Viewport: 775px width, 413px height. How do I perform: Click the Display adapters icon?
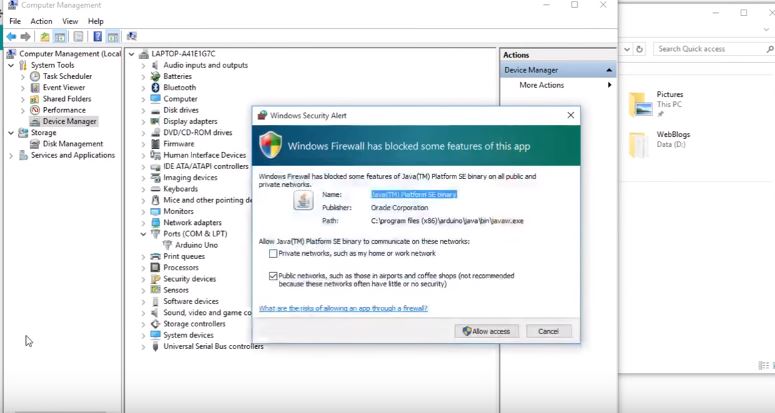tap(155, 121)
